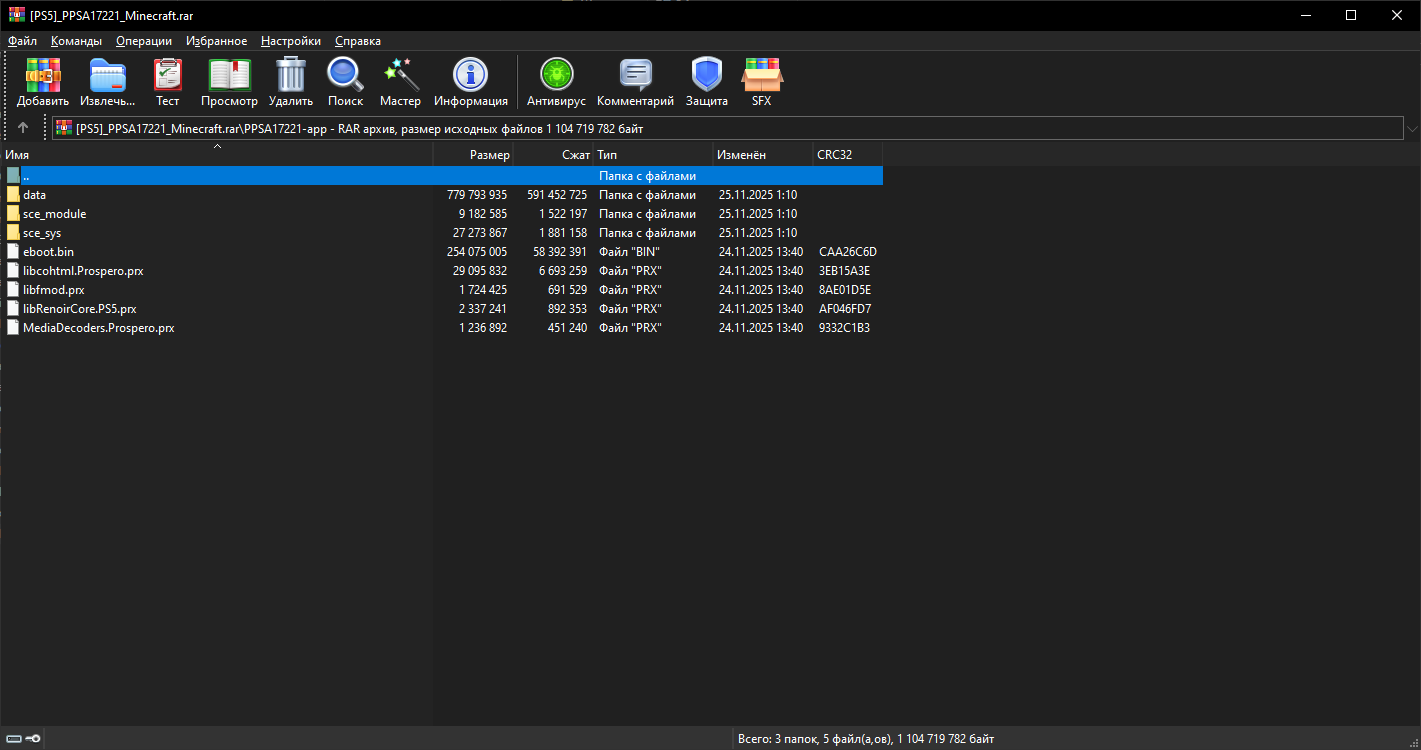
Task: Open the Find (Поиск) magnifier tool
Action: pyautogui.click(x=345, y=76)
